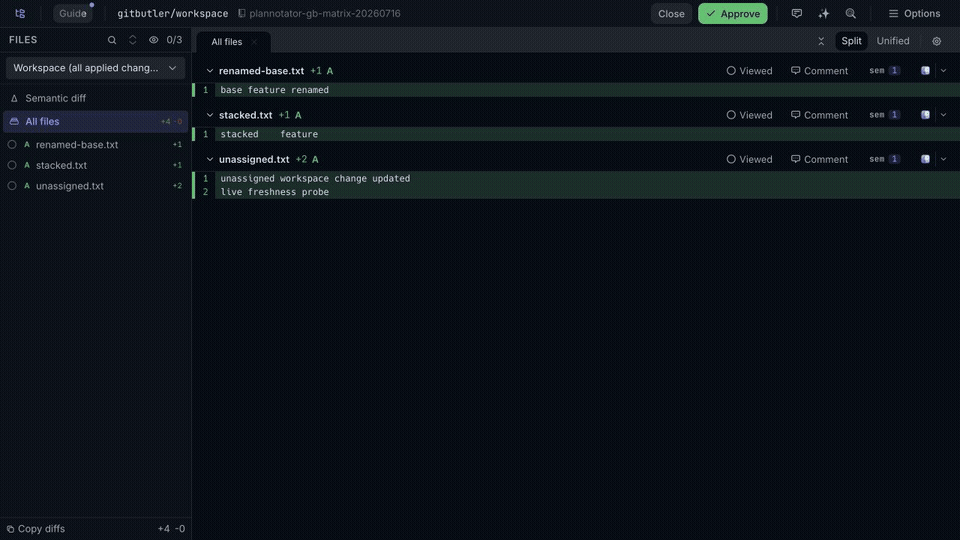Switch diff view to Unified
The image size is (960, 540).
click(x=893, y=41)
